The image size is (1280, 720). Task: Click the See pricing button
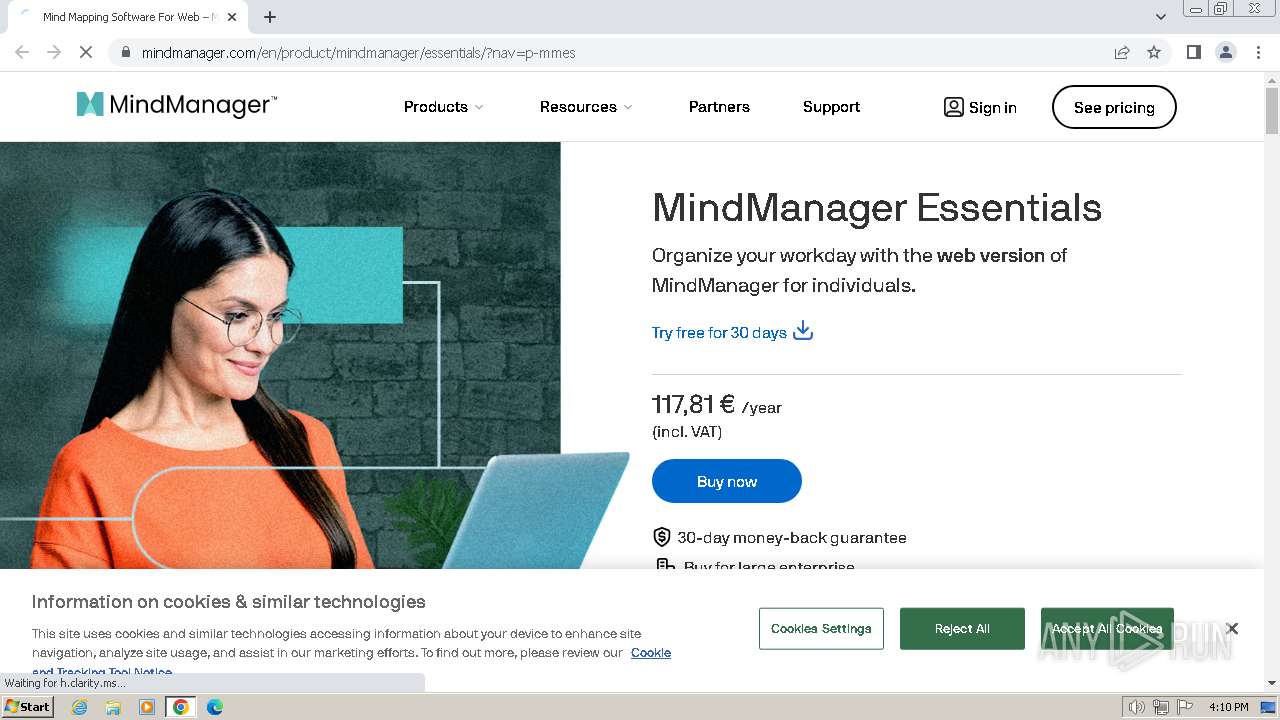pos(1114,107)
